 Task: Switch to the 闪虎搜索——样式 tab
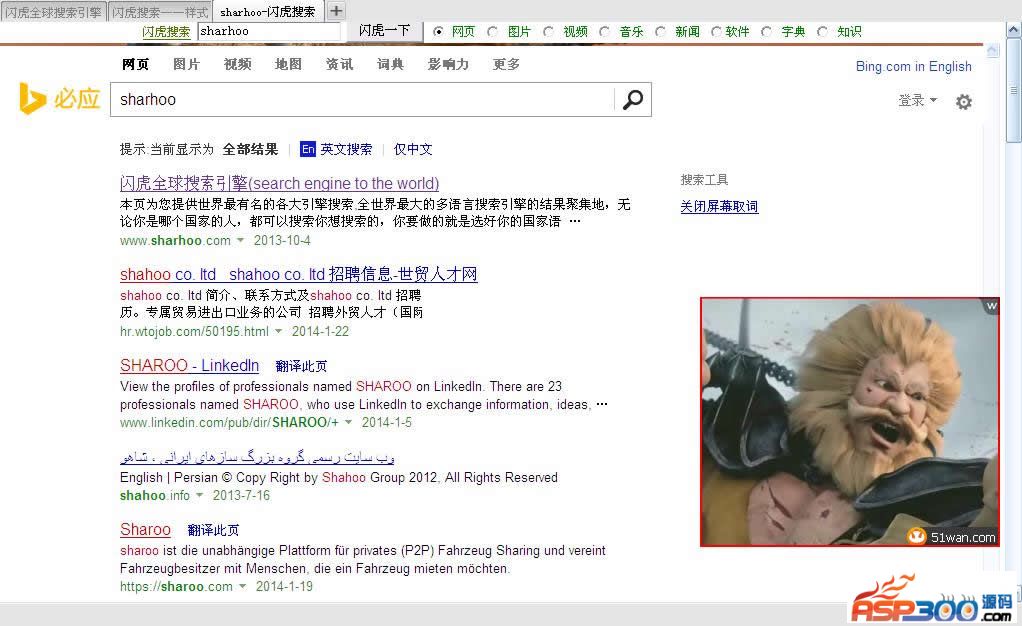(160, 12)
